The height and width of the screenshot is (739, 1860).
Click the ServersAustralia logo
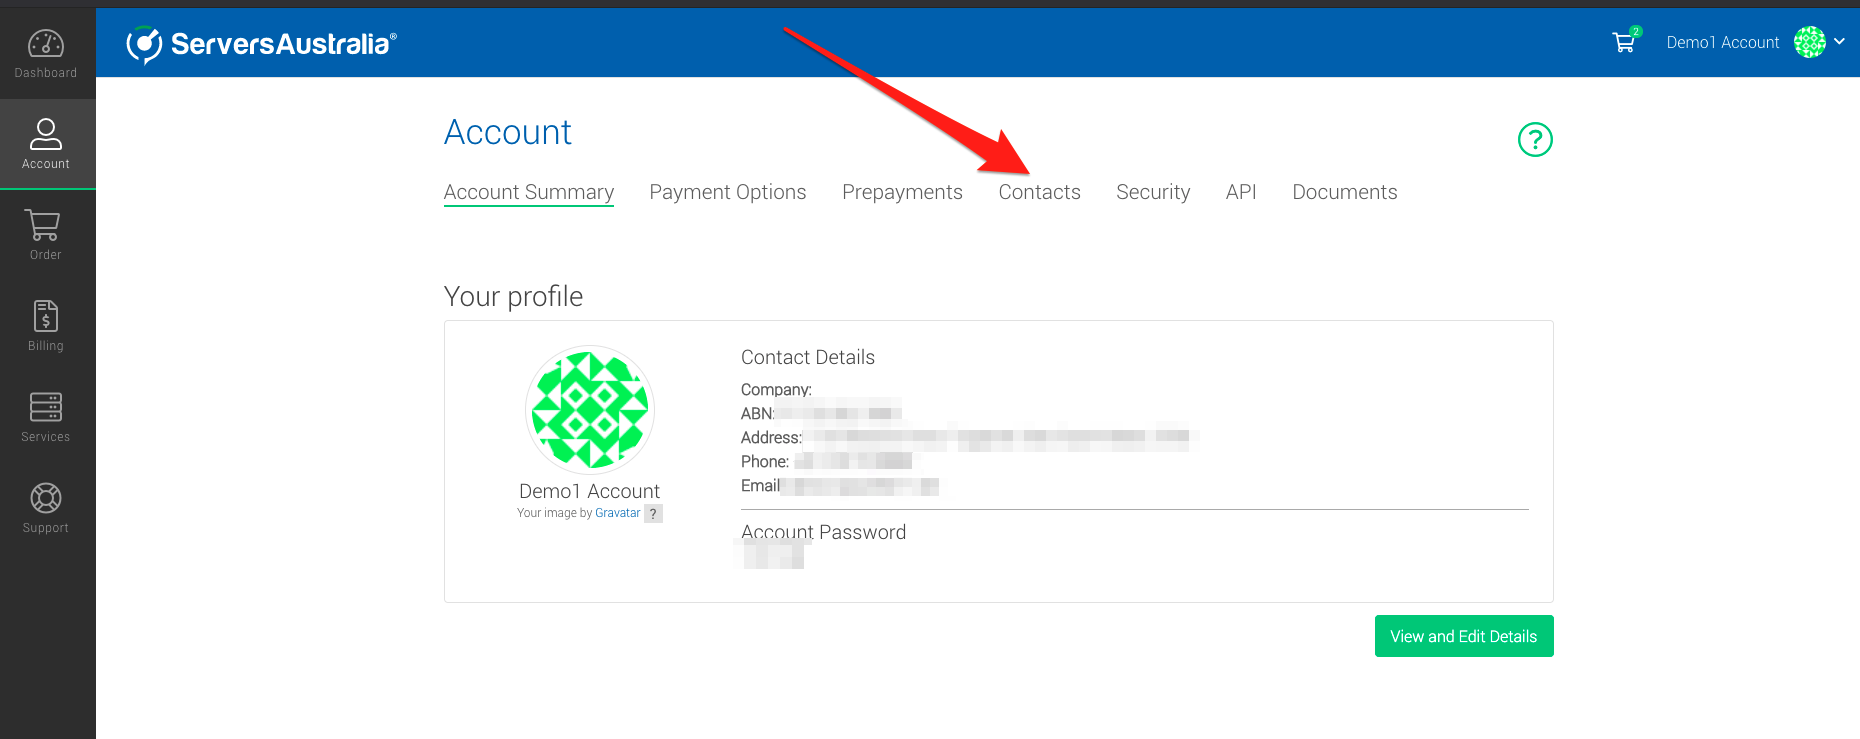pos(262,44)
